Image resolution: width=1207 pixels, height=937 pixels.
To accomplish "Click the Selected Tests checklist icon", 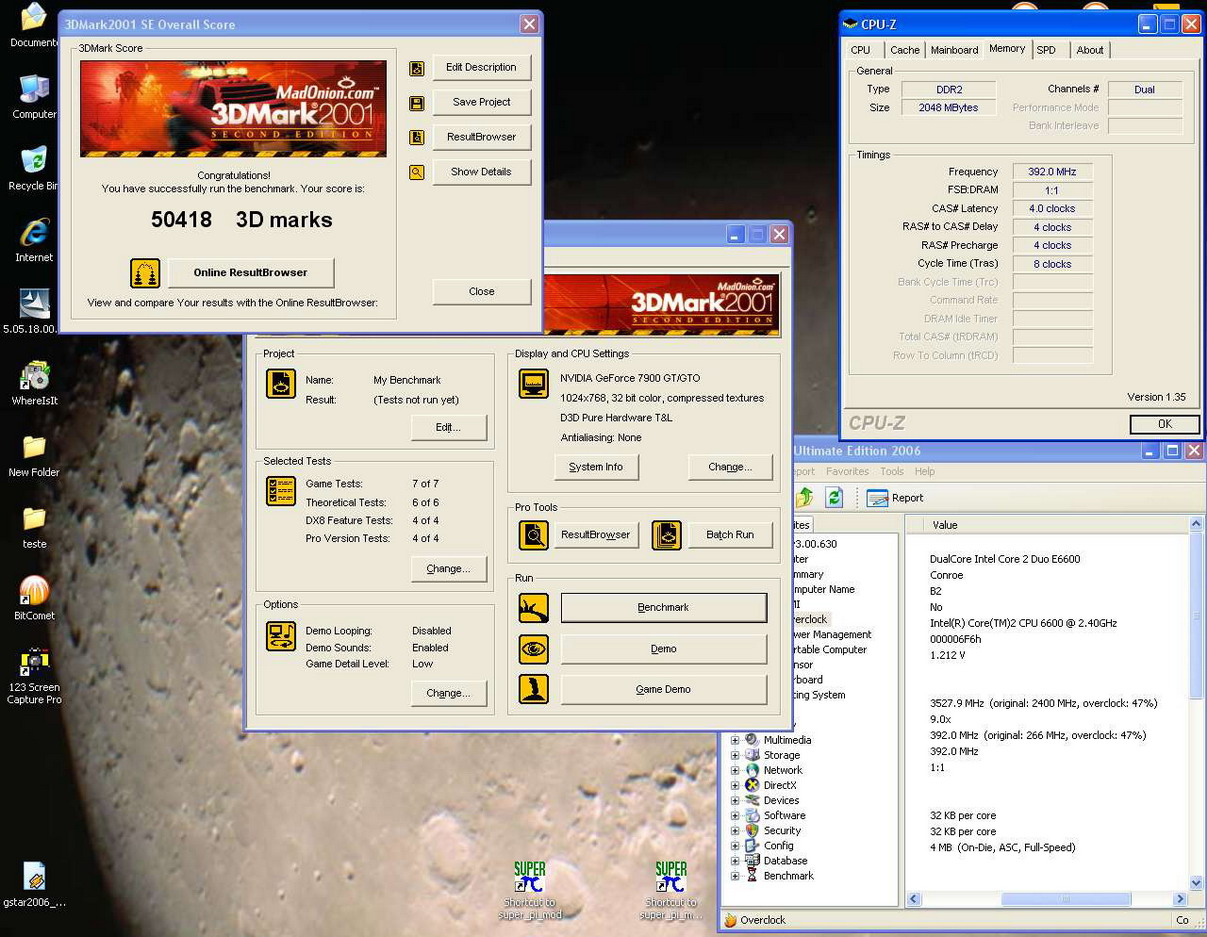I will [x=281, y=491].
